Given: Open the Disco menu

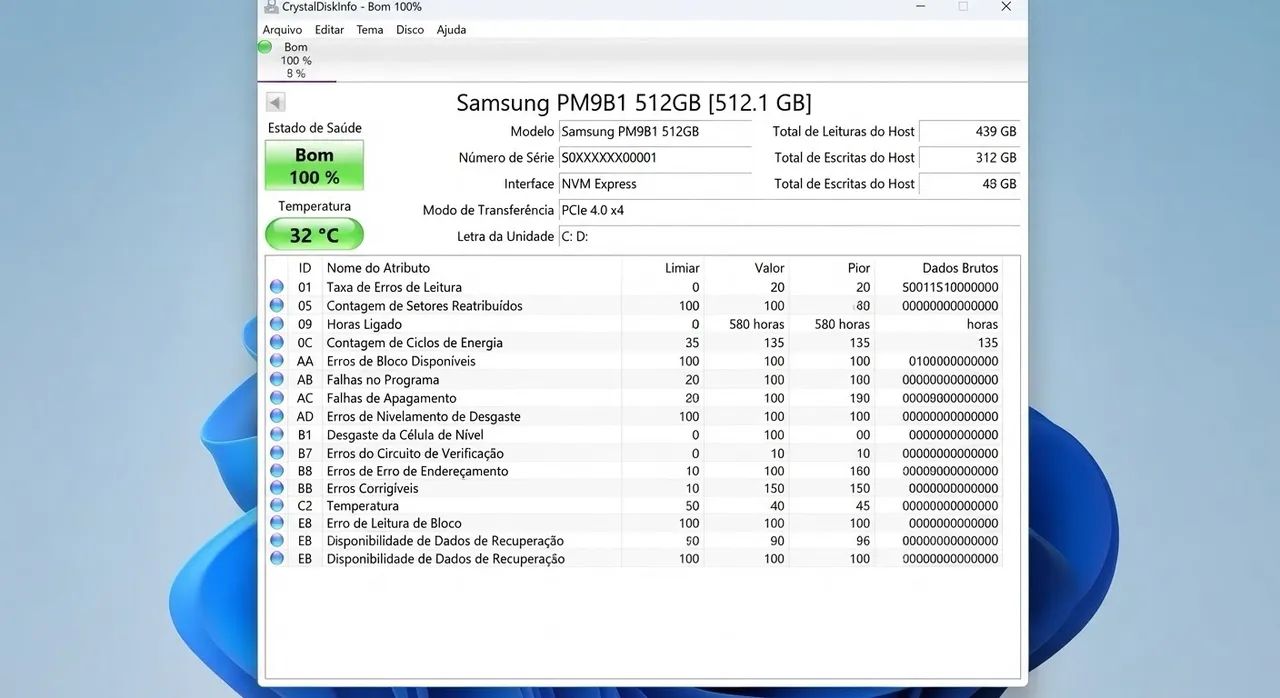Looking at the screenshot, I should (x=410, y=29).
